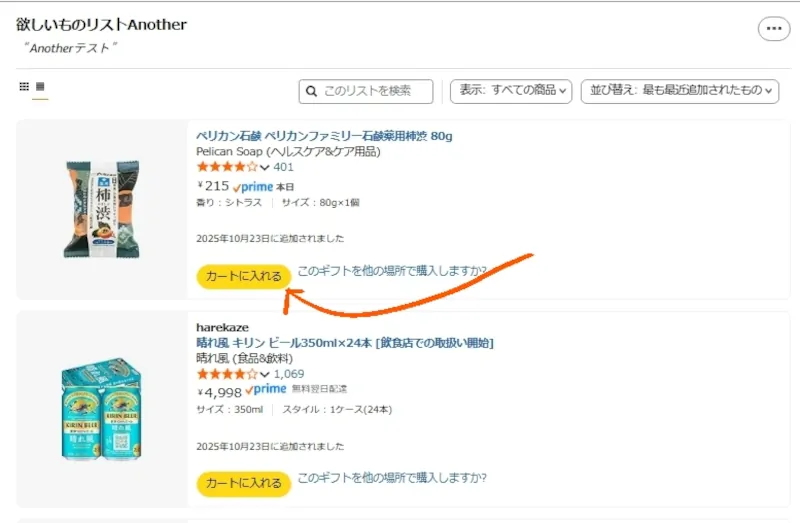Image resolution: width=800 pixels, height=523 pixels.
Task: Expand the Kirin beer rating chevron
Action: click(x=265, y=375)
